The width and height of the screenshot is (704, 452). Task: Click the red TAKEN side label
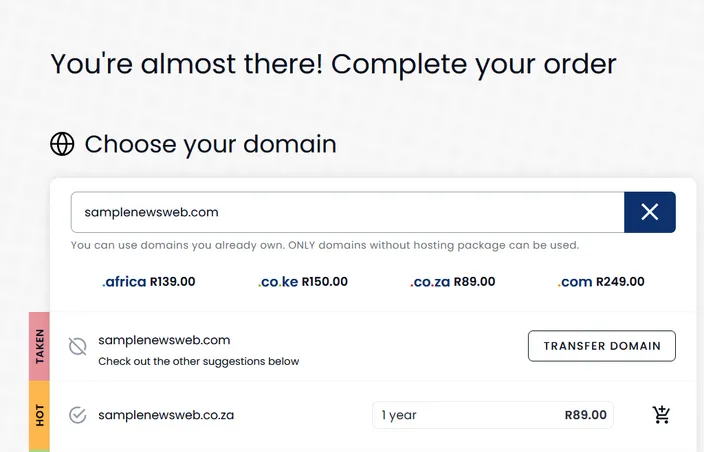tap(40, 346)
